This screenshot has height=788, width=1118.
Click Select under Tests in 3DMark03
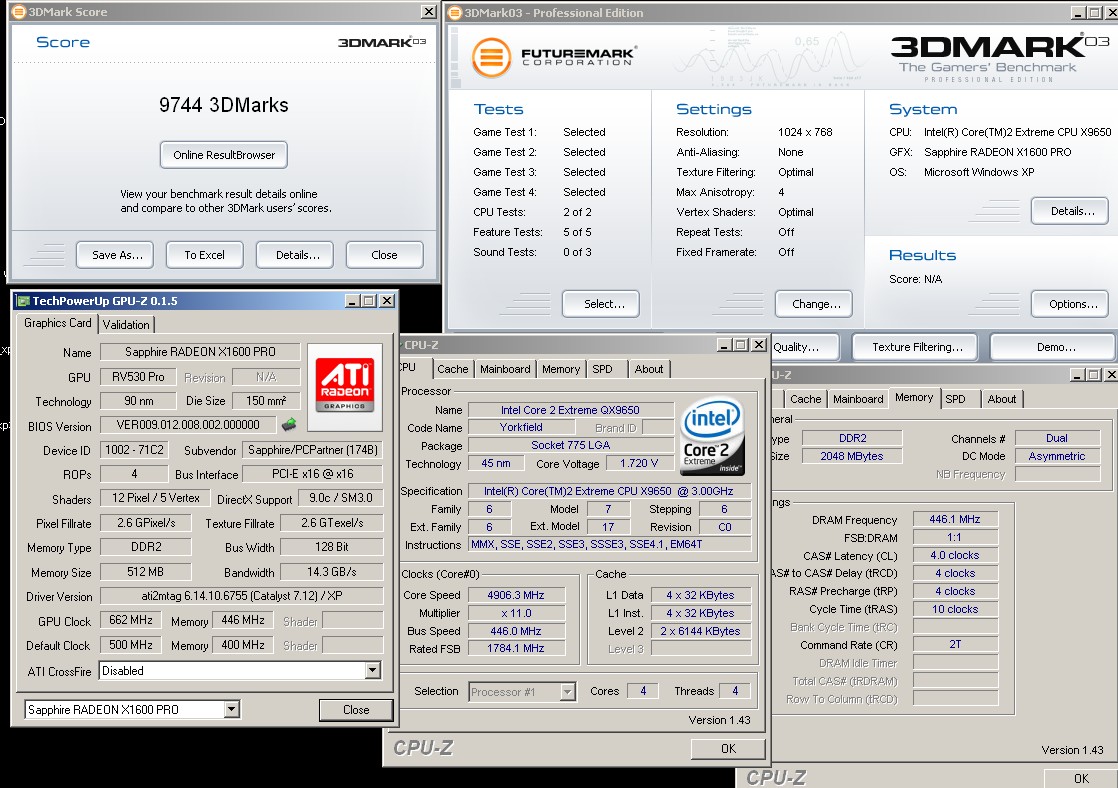click(x=600, y=304)
